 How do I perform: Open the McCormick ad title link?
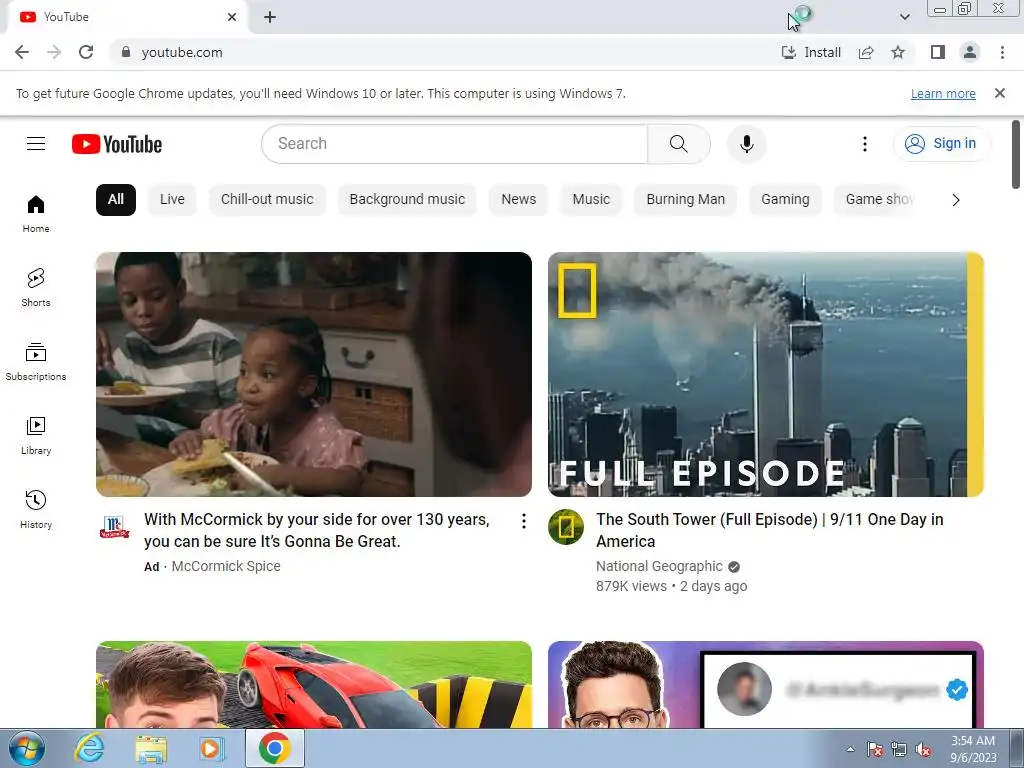pyautogui.click(x=317, y=530)
